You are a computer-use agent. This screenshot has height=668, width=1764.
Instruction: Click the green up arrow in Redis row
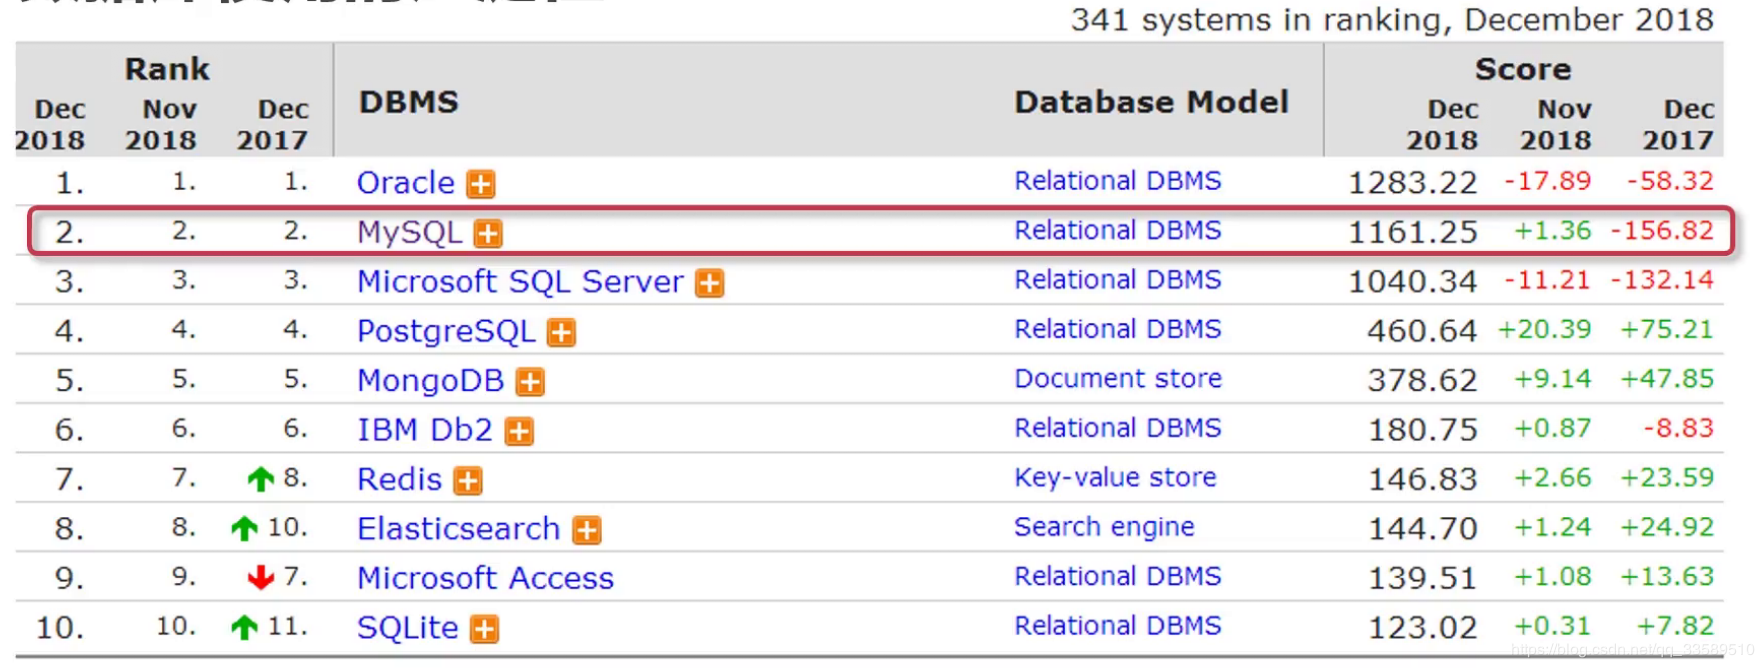[x=260, y=479]
